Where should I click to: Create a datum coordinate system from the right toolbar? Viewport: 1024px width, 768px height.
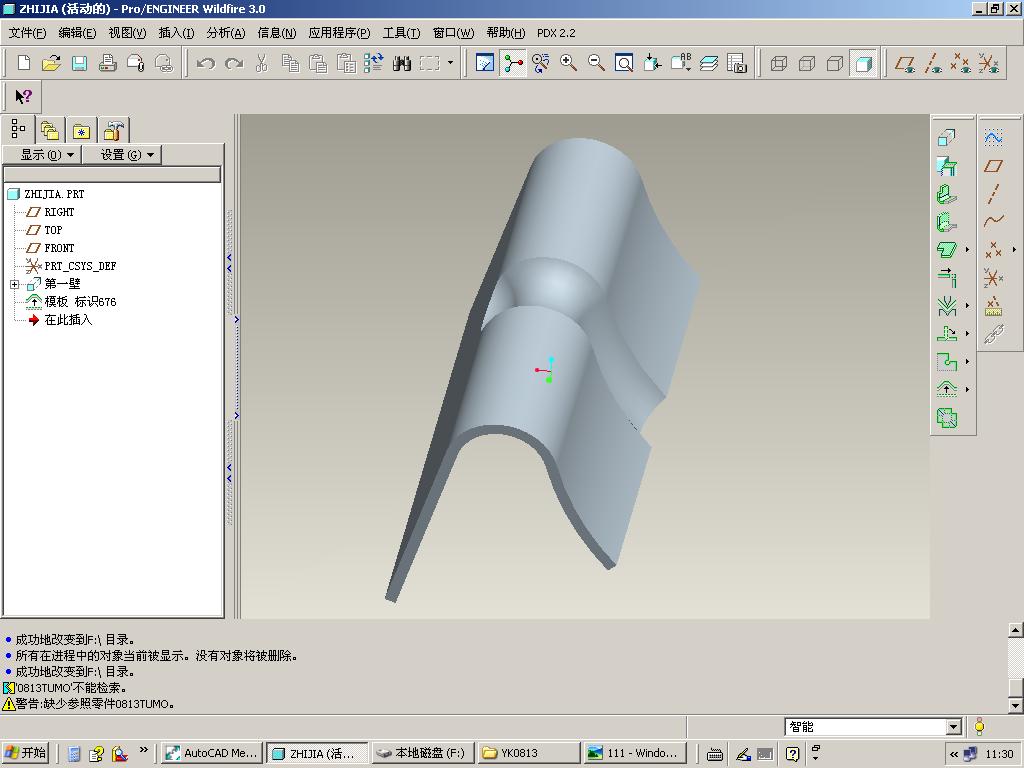tap(993, 278)
